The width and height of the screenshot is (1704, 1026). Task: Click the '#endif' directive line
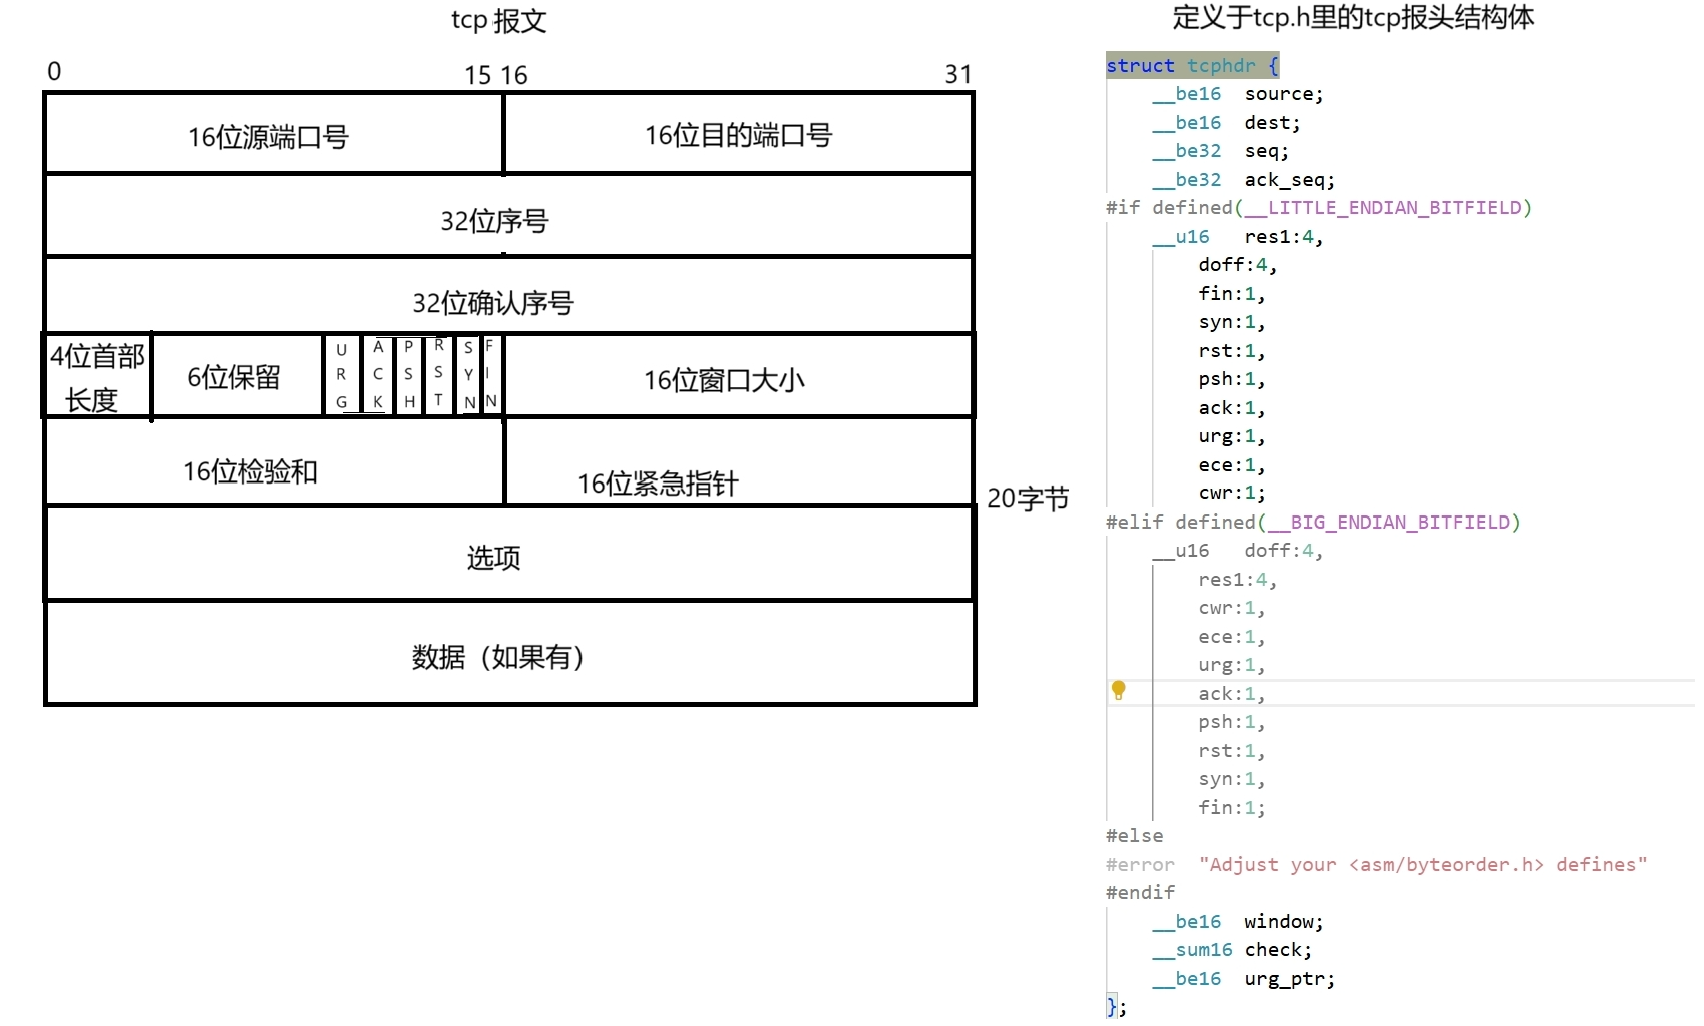(x=1140, y=892)
